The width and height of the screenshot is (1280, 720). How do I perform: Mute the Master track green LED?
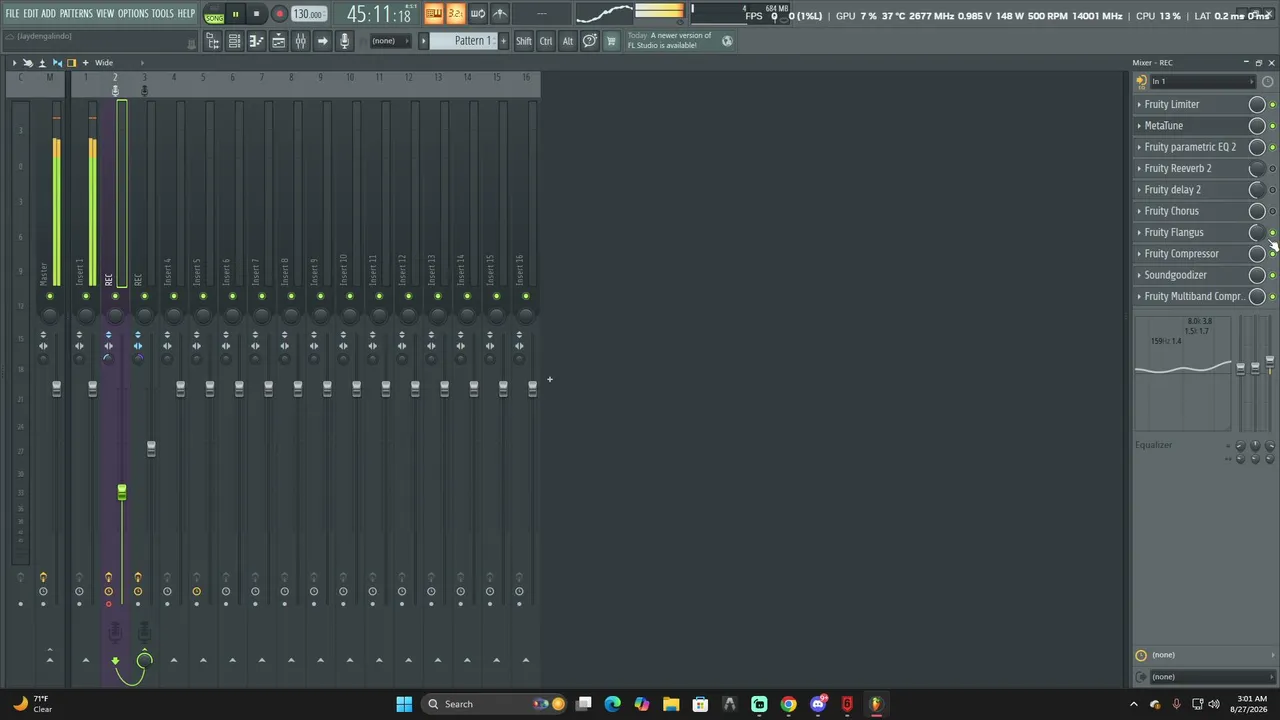pyautogui.click(x=50, y=296)
